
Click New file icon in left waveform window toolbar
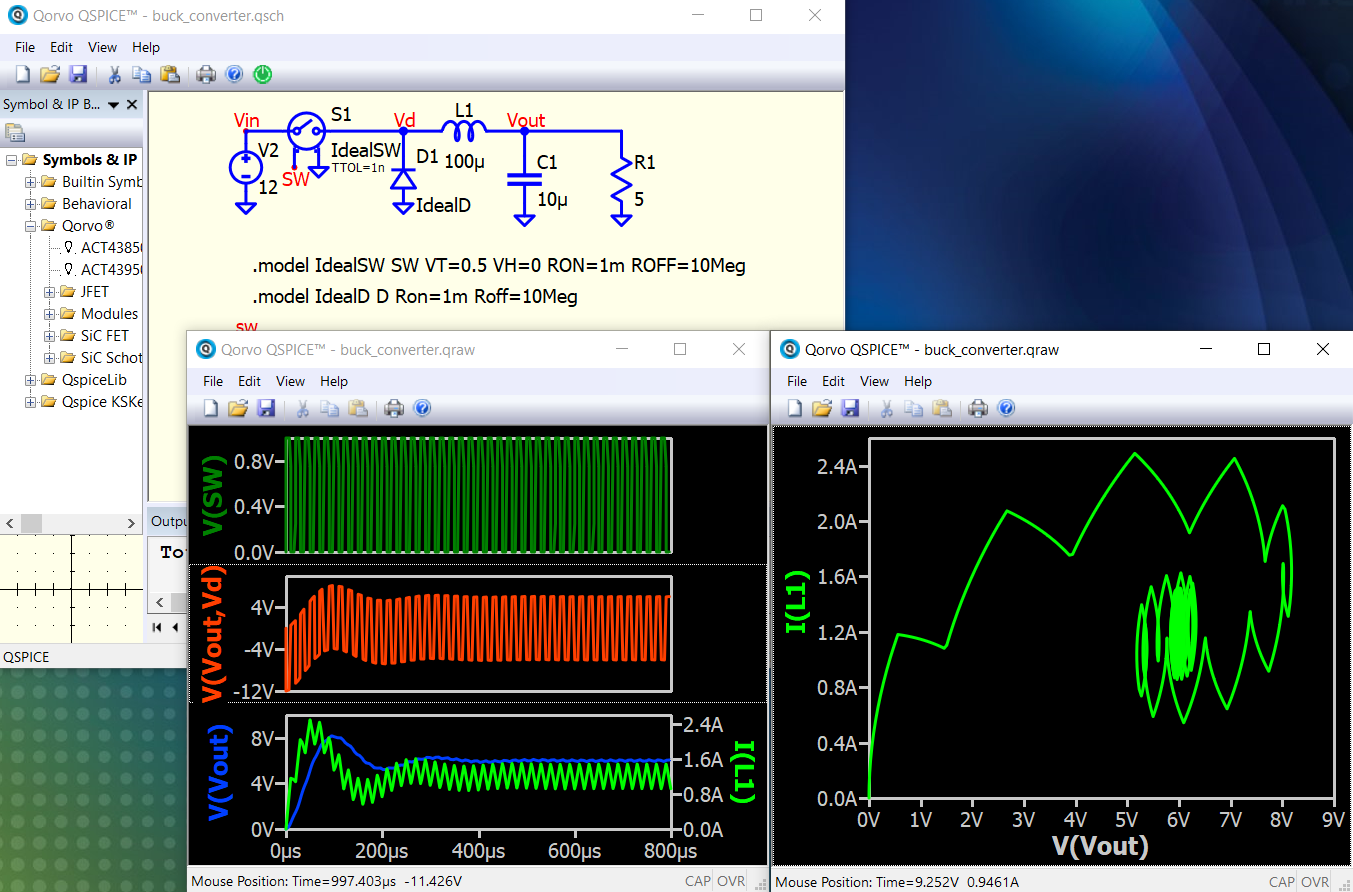tap(211, 408)
